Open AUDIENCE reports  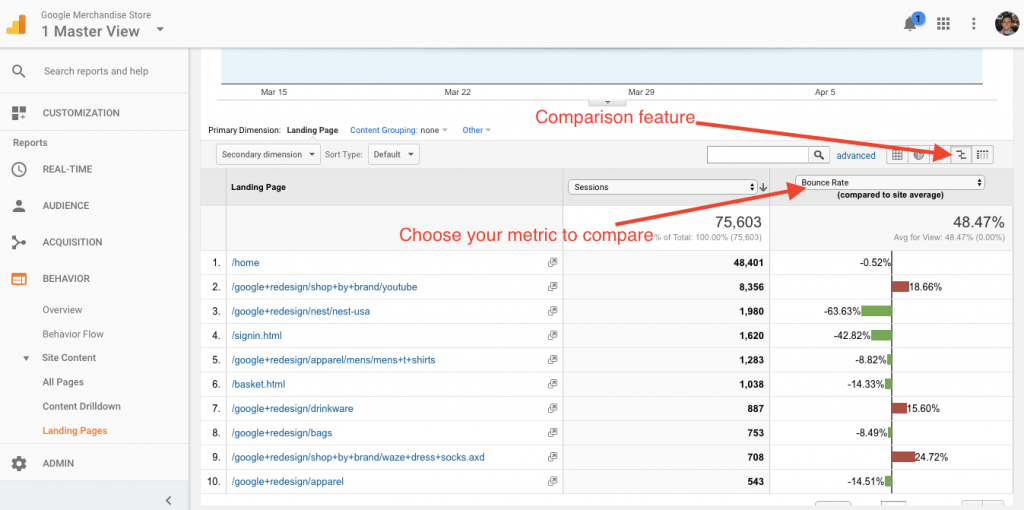(65, 206)
